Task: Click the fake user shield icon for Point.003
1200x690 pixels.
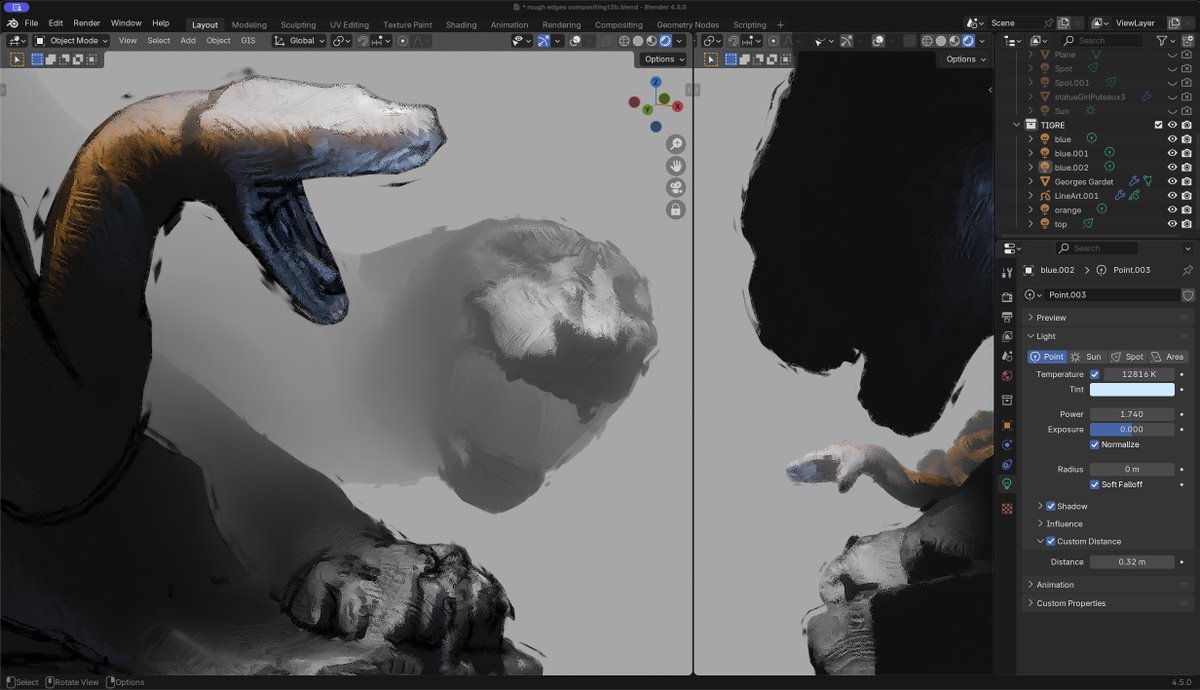Action: [x=1188, y=295]
